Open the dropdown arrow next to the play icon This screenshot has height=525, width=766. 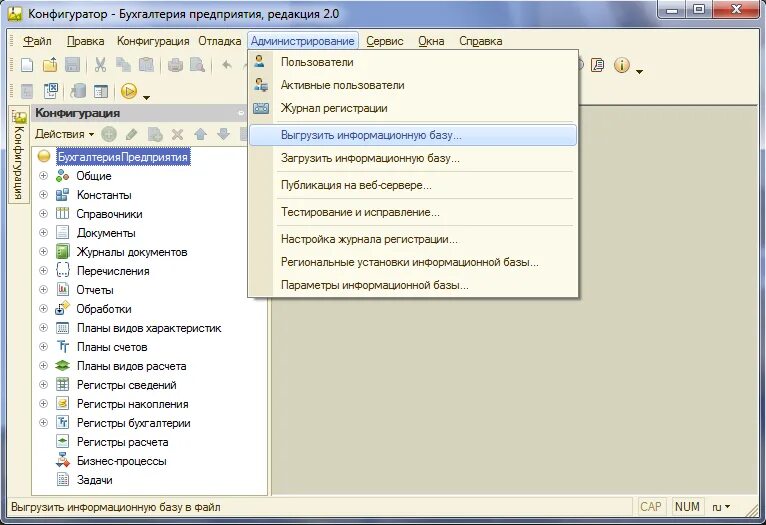click(146, 98)
